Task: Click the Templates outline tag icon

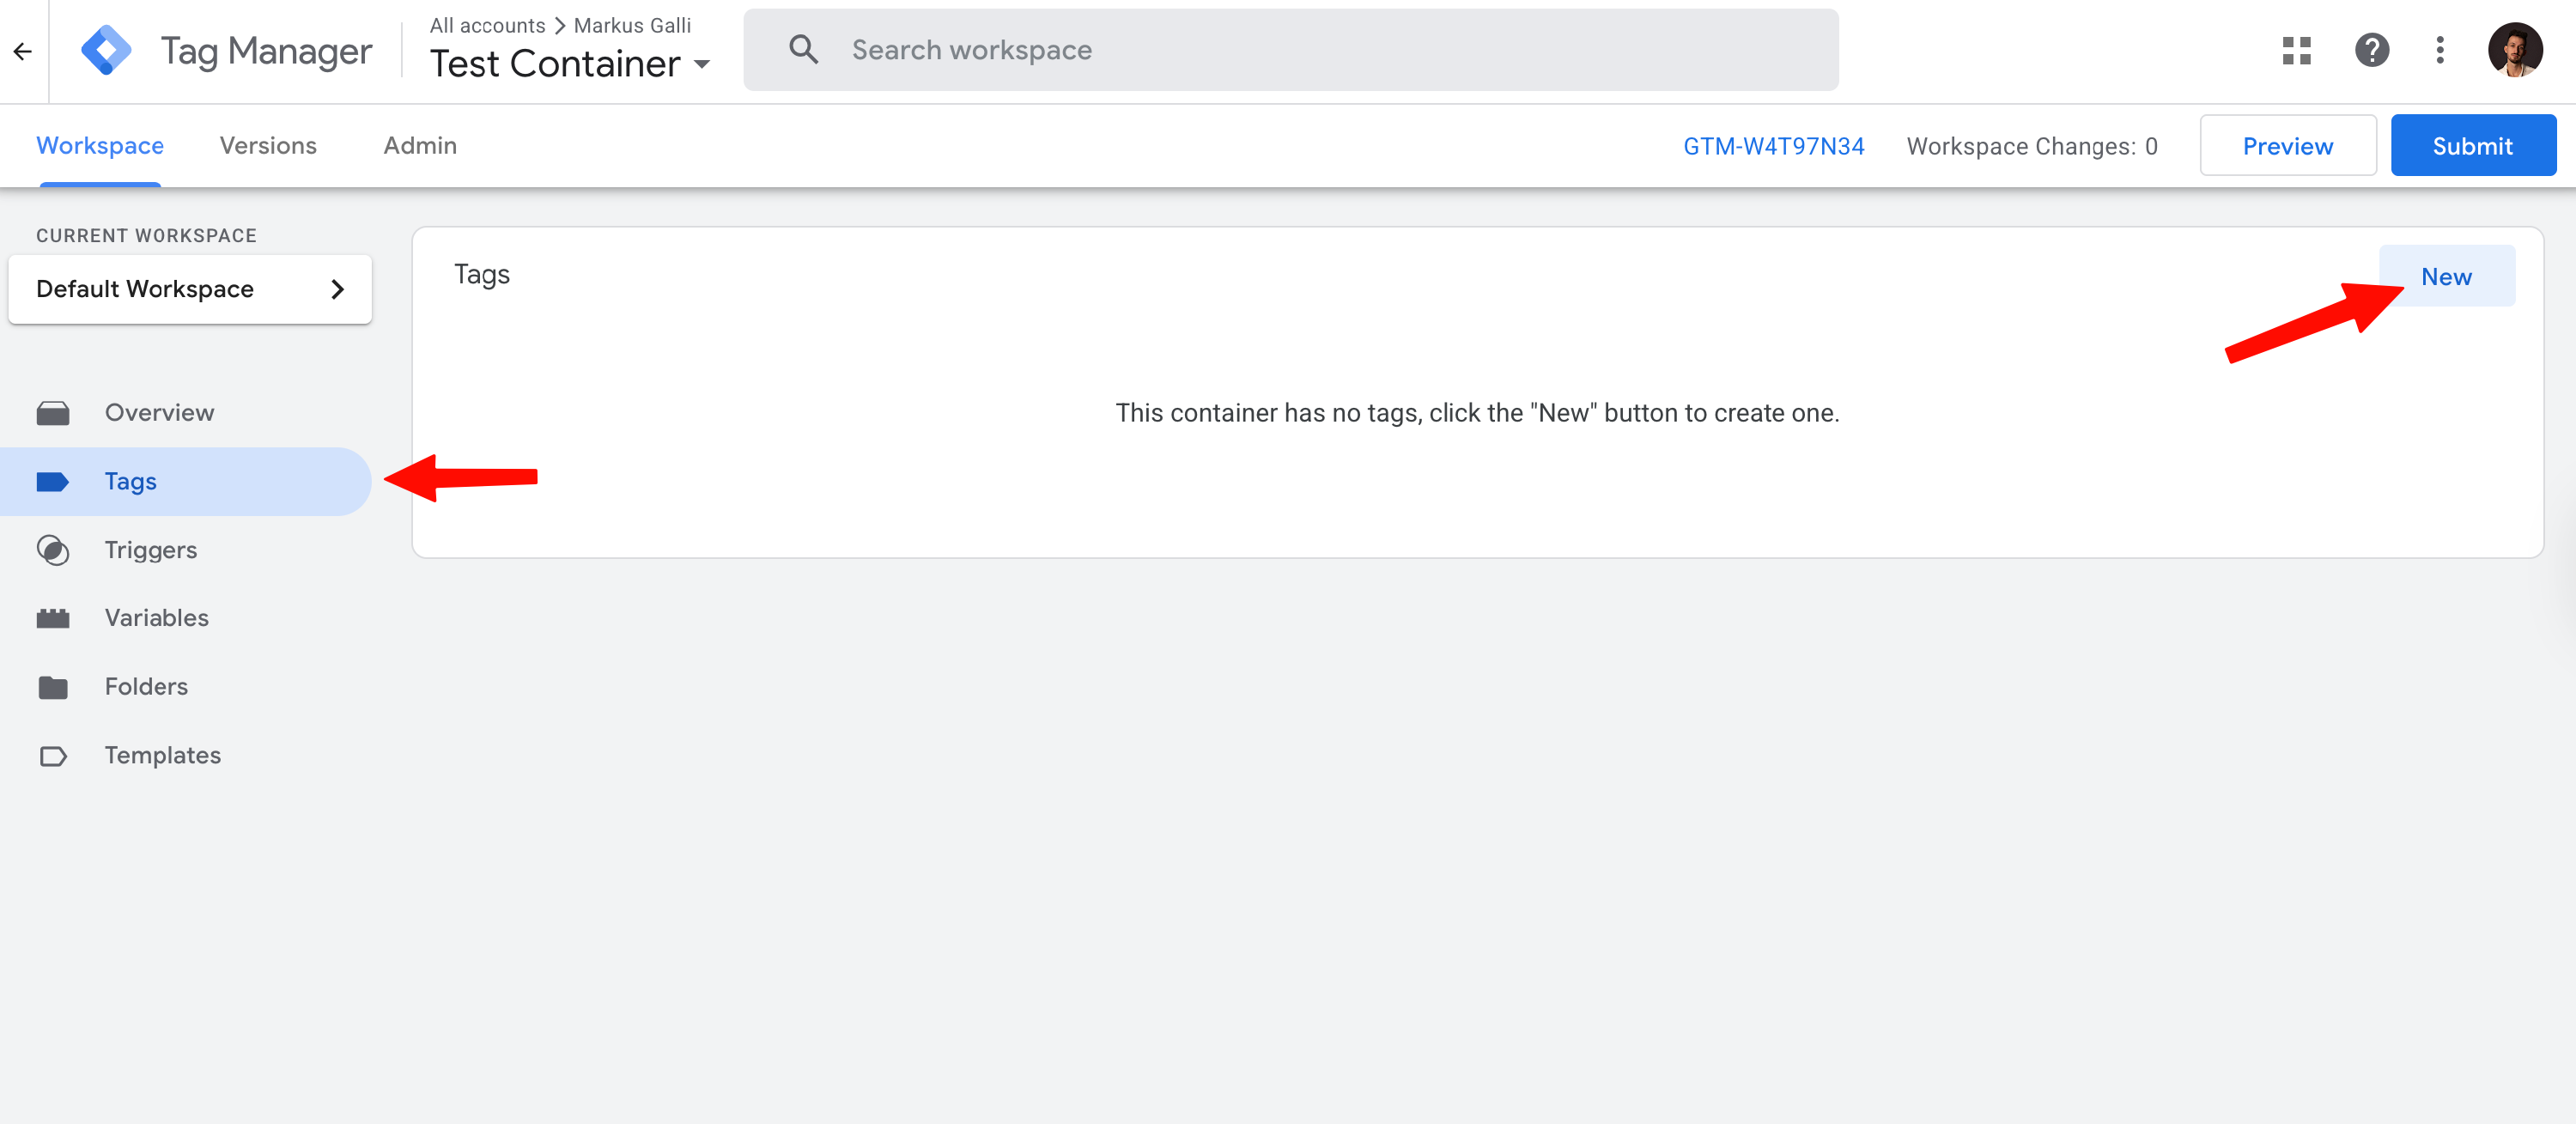Action: click(x=53, y=756)
